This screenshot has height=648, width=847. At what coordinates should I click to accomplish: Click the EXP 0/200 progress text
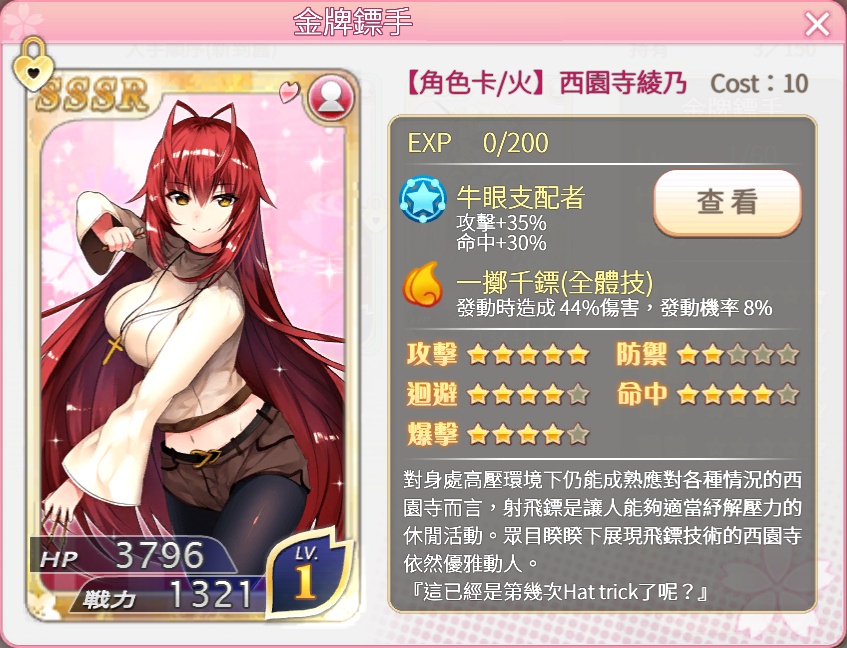[478, 143]
